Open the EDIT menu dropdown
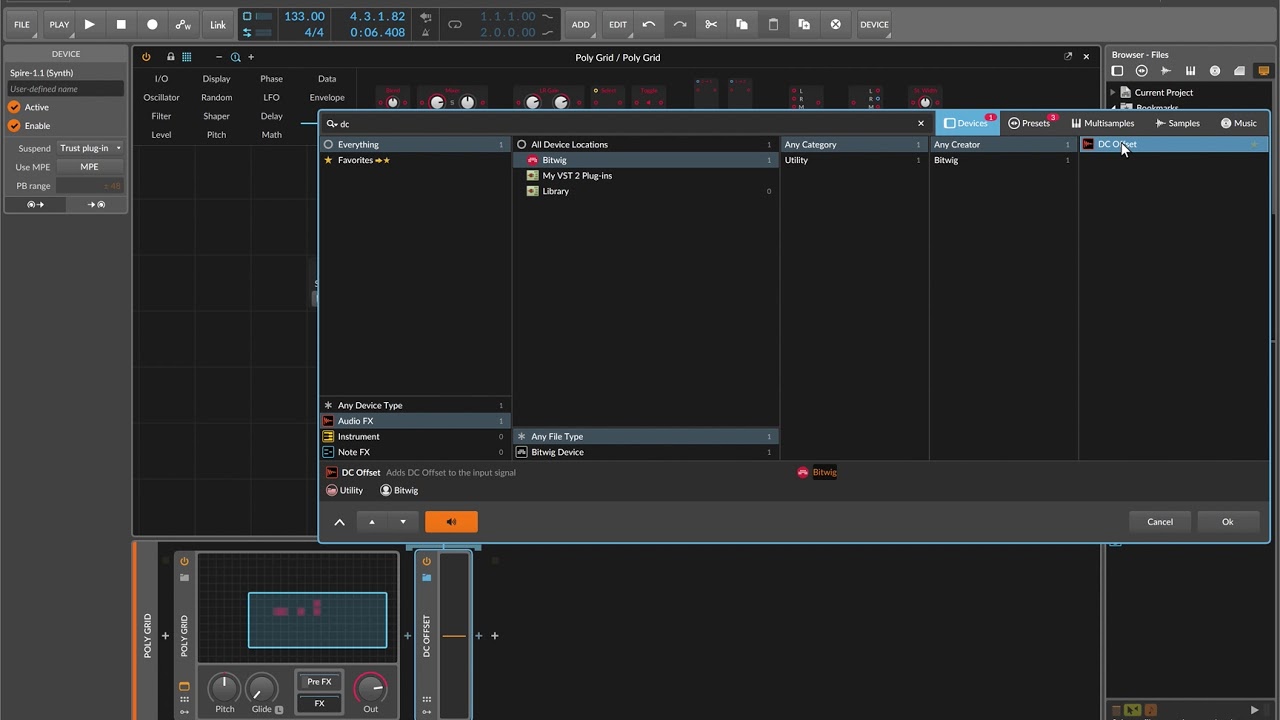Image resolution: width=1280 pixels, height=720 pixels. (618, 24)
